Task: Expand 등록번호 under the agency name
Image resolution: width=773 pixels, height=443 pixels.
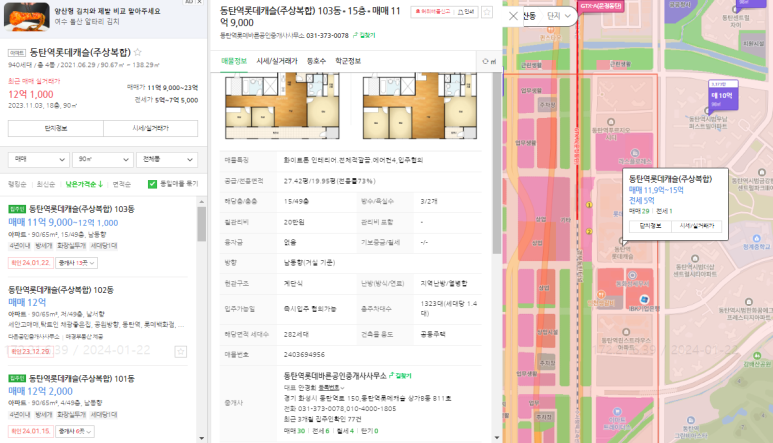Action: point(331,388)
